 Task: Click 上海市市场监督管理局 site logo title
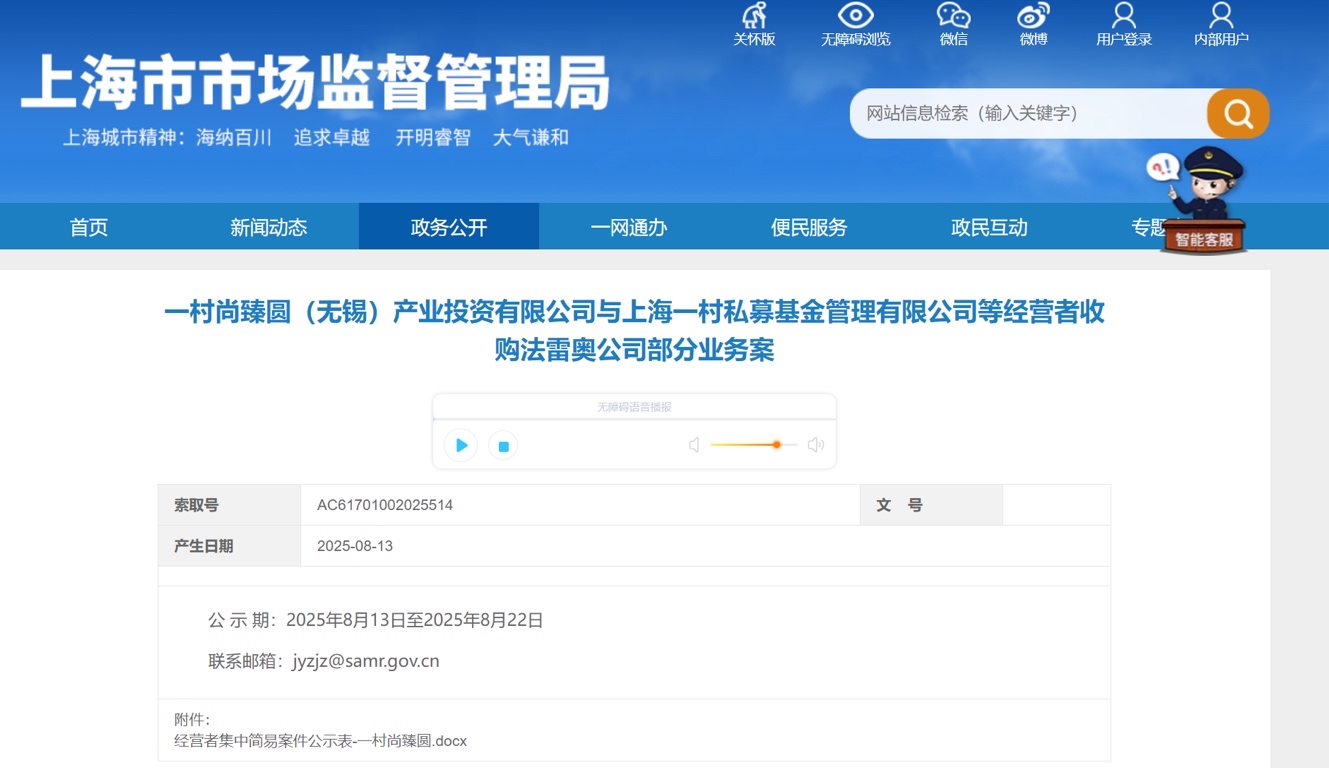(x=315, y=82)
